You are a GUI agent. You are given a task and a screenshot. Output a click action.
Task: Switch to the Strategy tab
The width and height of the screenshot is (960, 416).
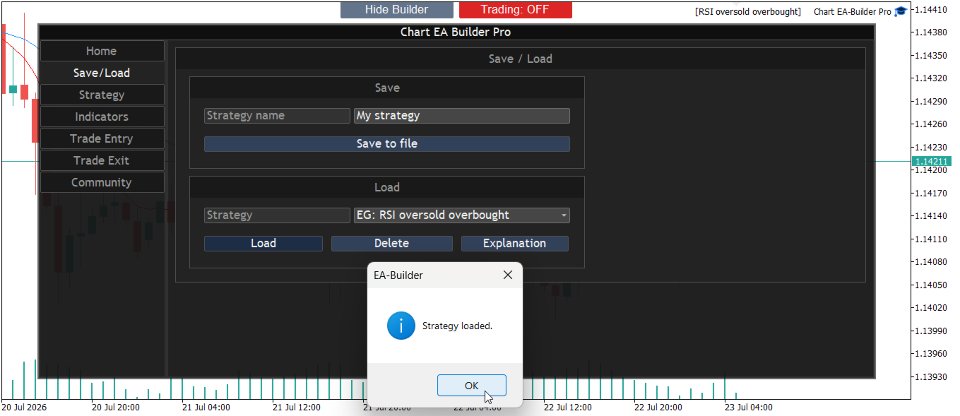point(102,95)
